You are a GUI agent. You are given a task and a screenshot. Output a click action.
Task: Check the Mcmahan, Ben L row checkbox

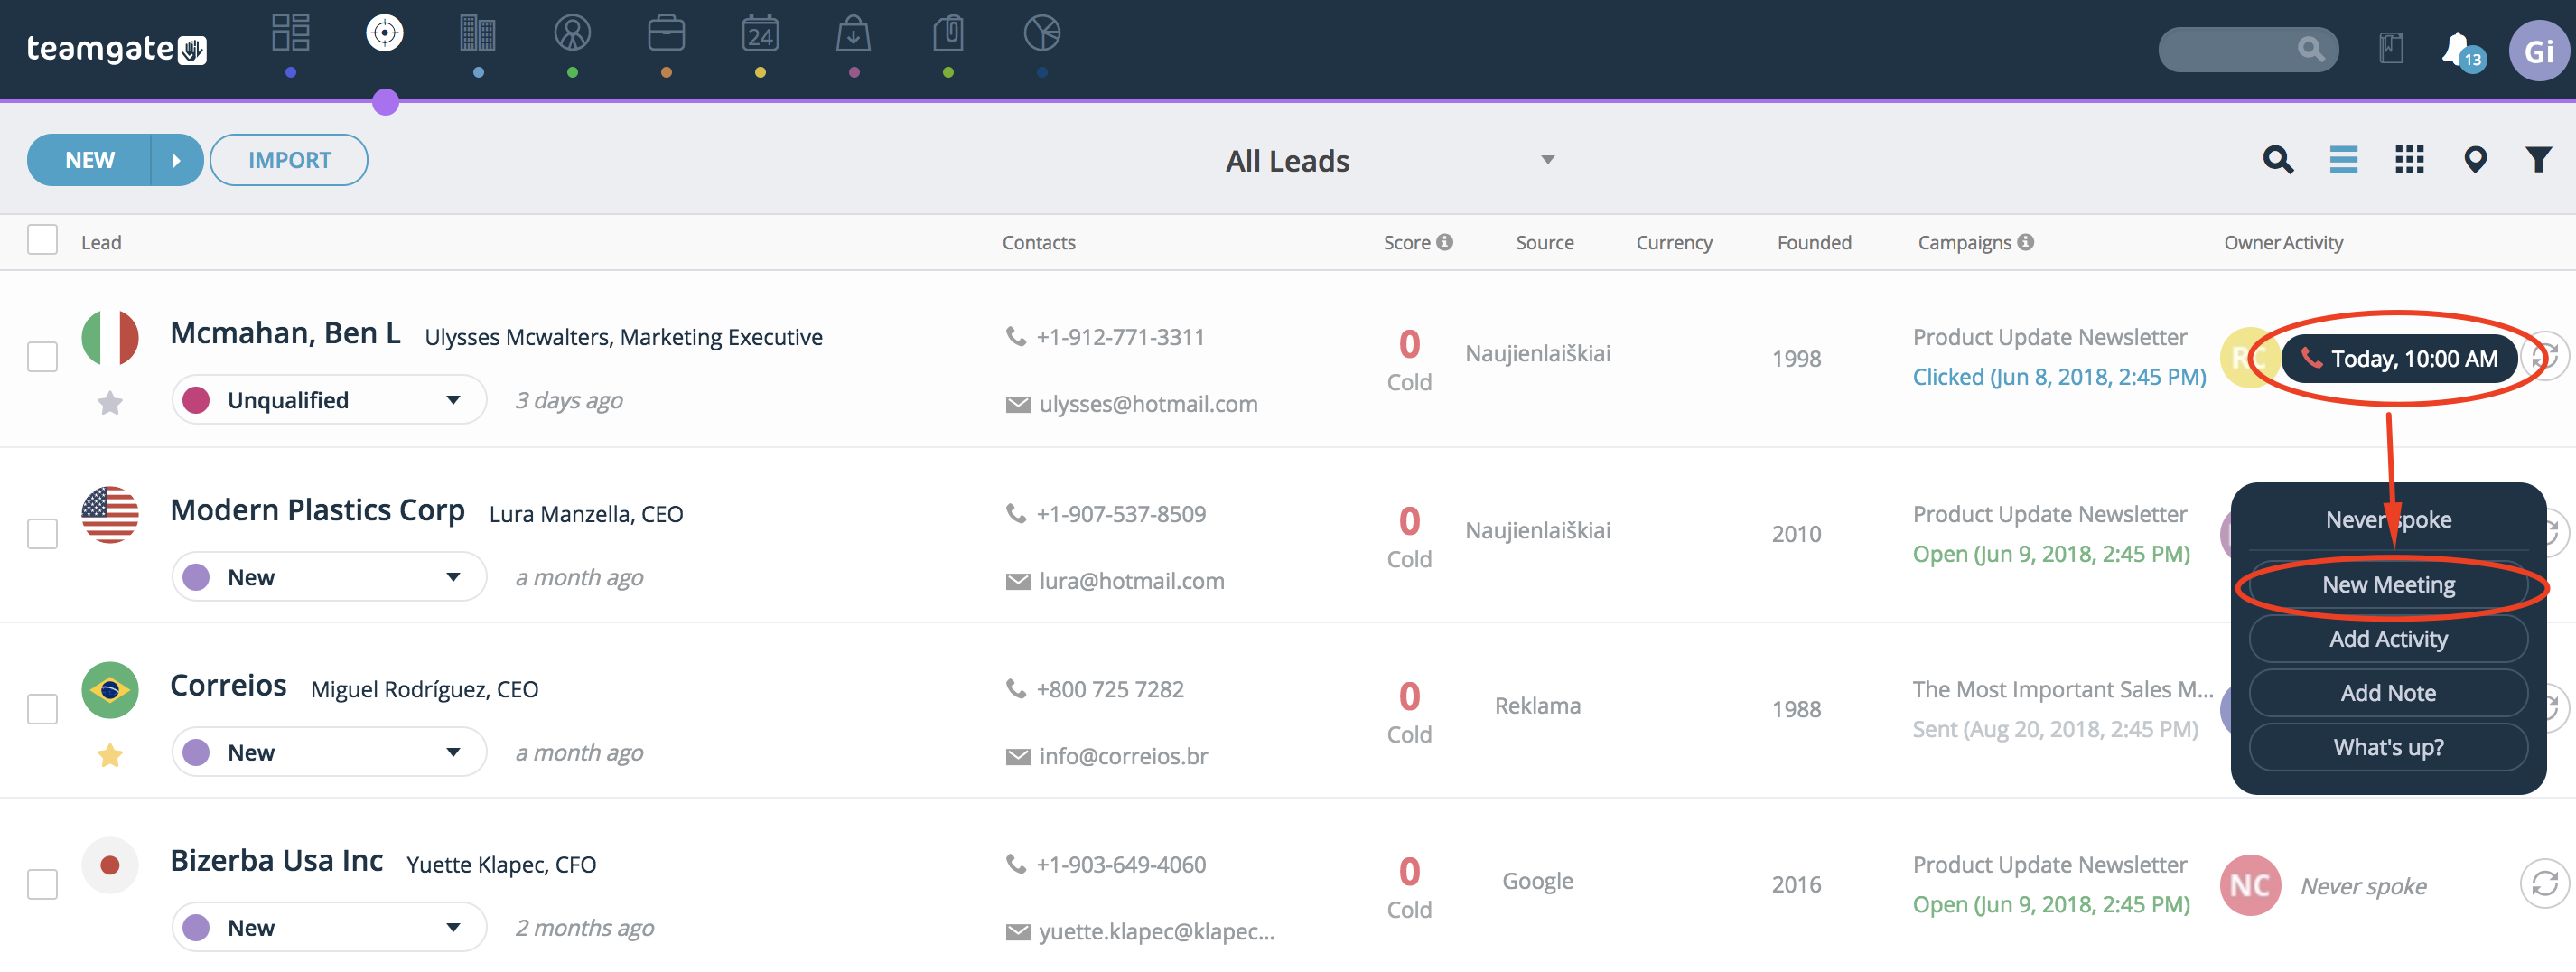(42, 357)
